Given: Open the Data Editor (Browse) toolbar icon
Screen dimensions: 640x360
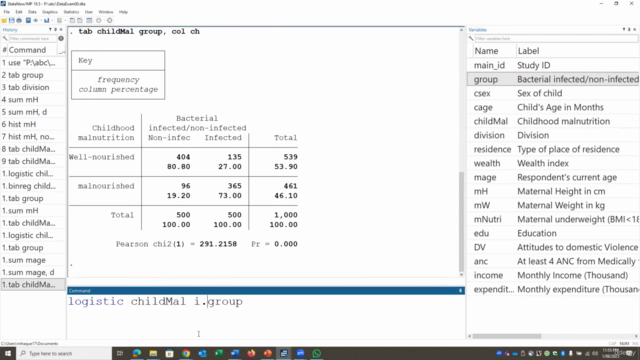Looking at the screenshot, I should (80, 20).
